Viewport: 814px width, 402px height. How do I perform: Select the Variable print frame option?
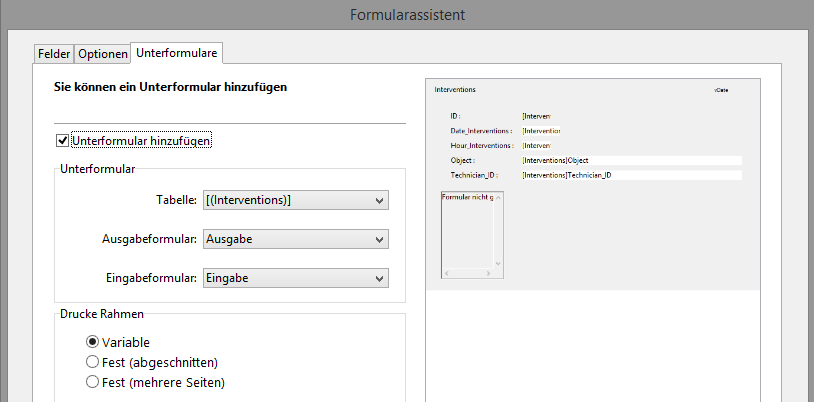(x=93, y=341)
